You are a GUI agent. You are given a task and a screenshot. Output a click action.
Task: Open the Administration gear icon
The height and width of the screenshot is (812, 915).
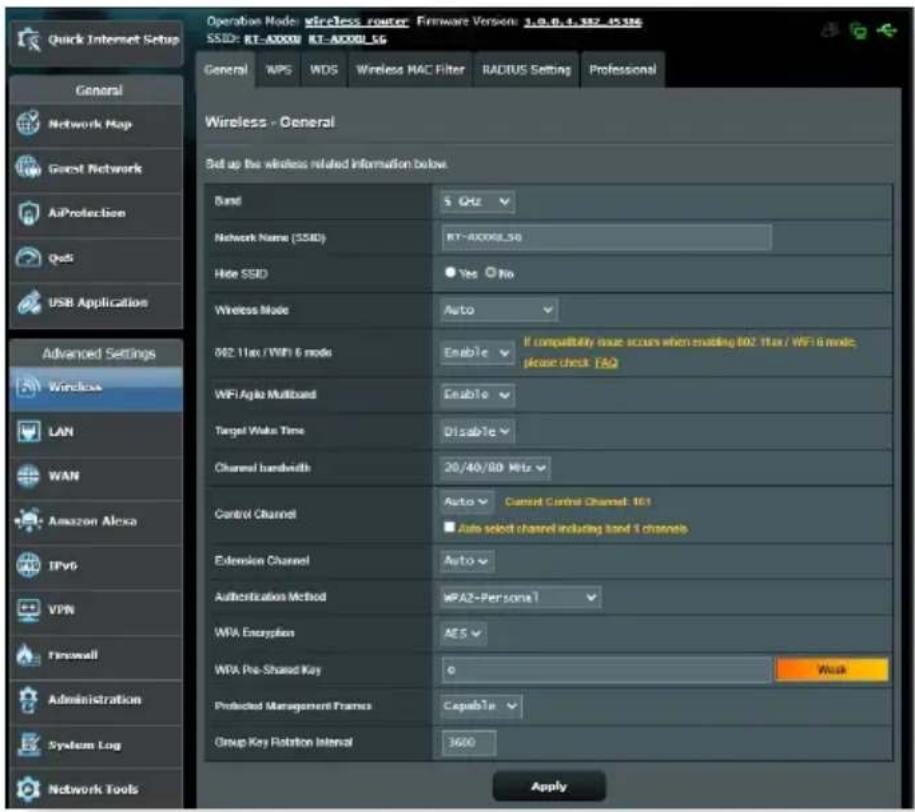point(28,699)
